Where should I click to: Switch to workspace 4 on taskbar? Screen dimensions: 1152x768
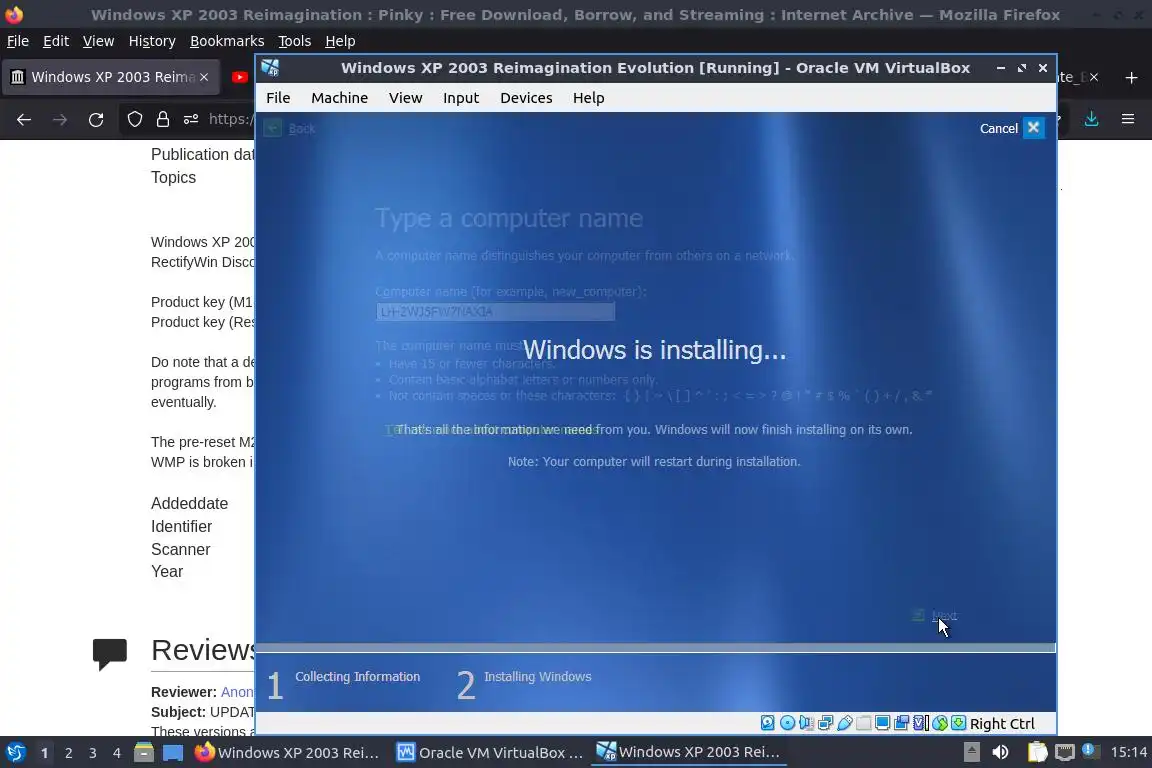tap(117, 753)
